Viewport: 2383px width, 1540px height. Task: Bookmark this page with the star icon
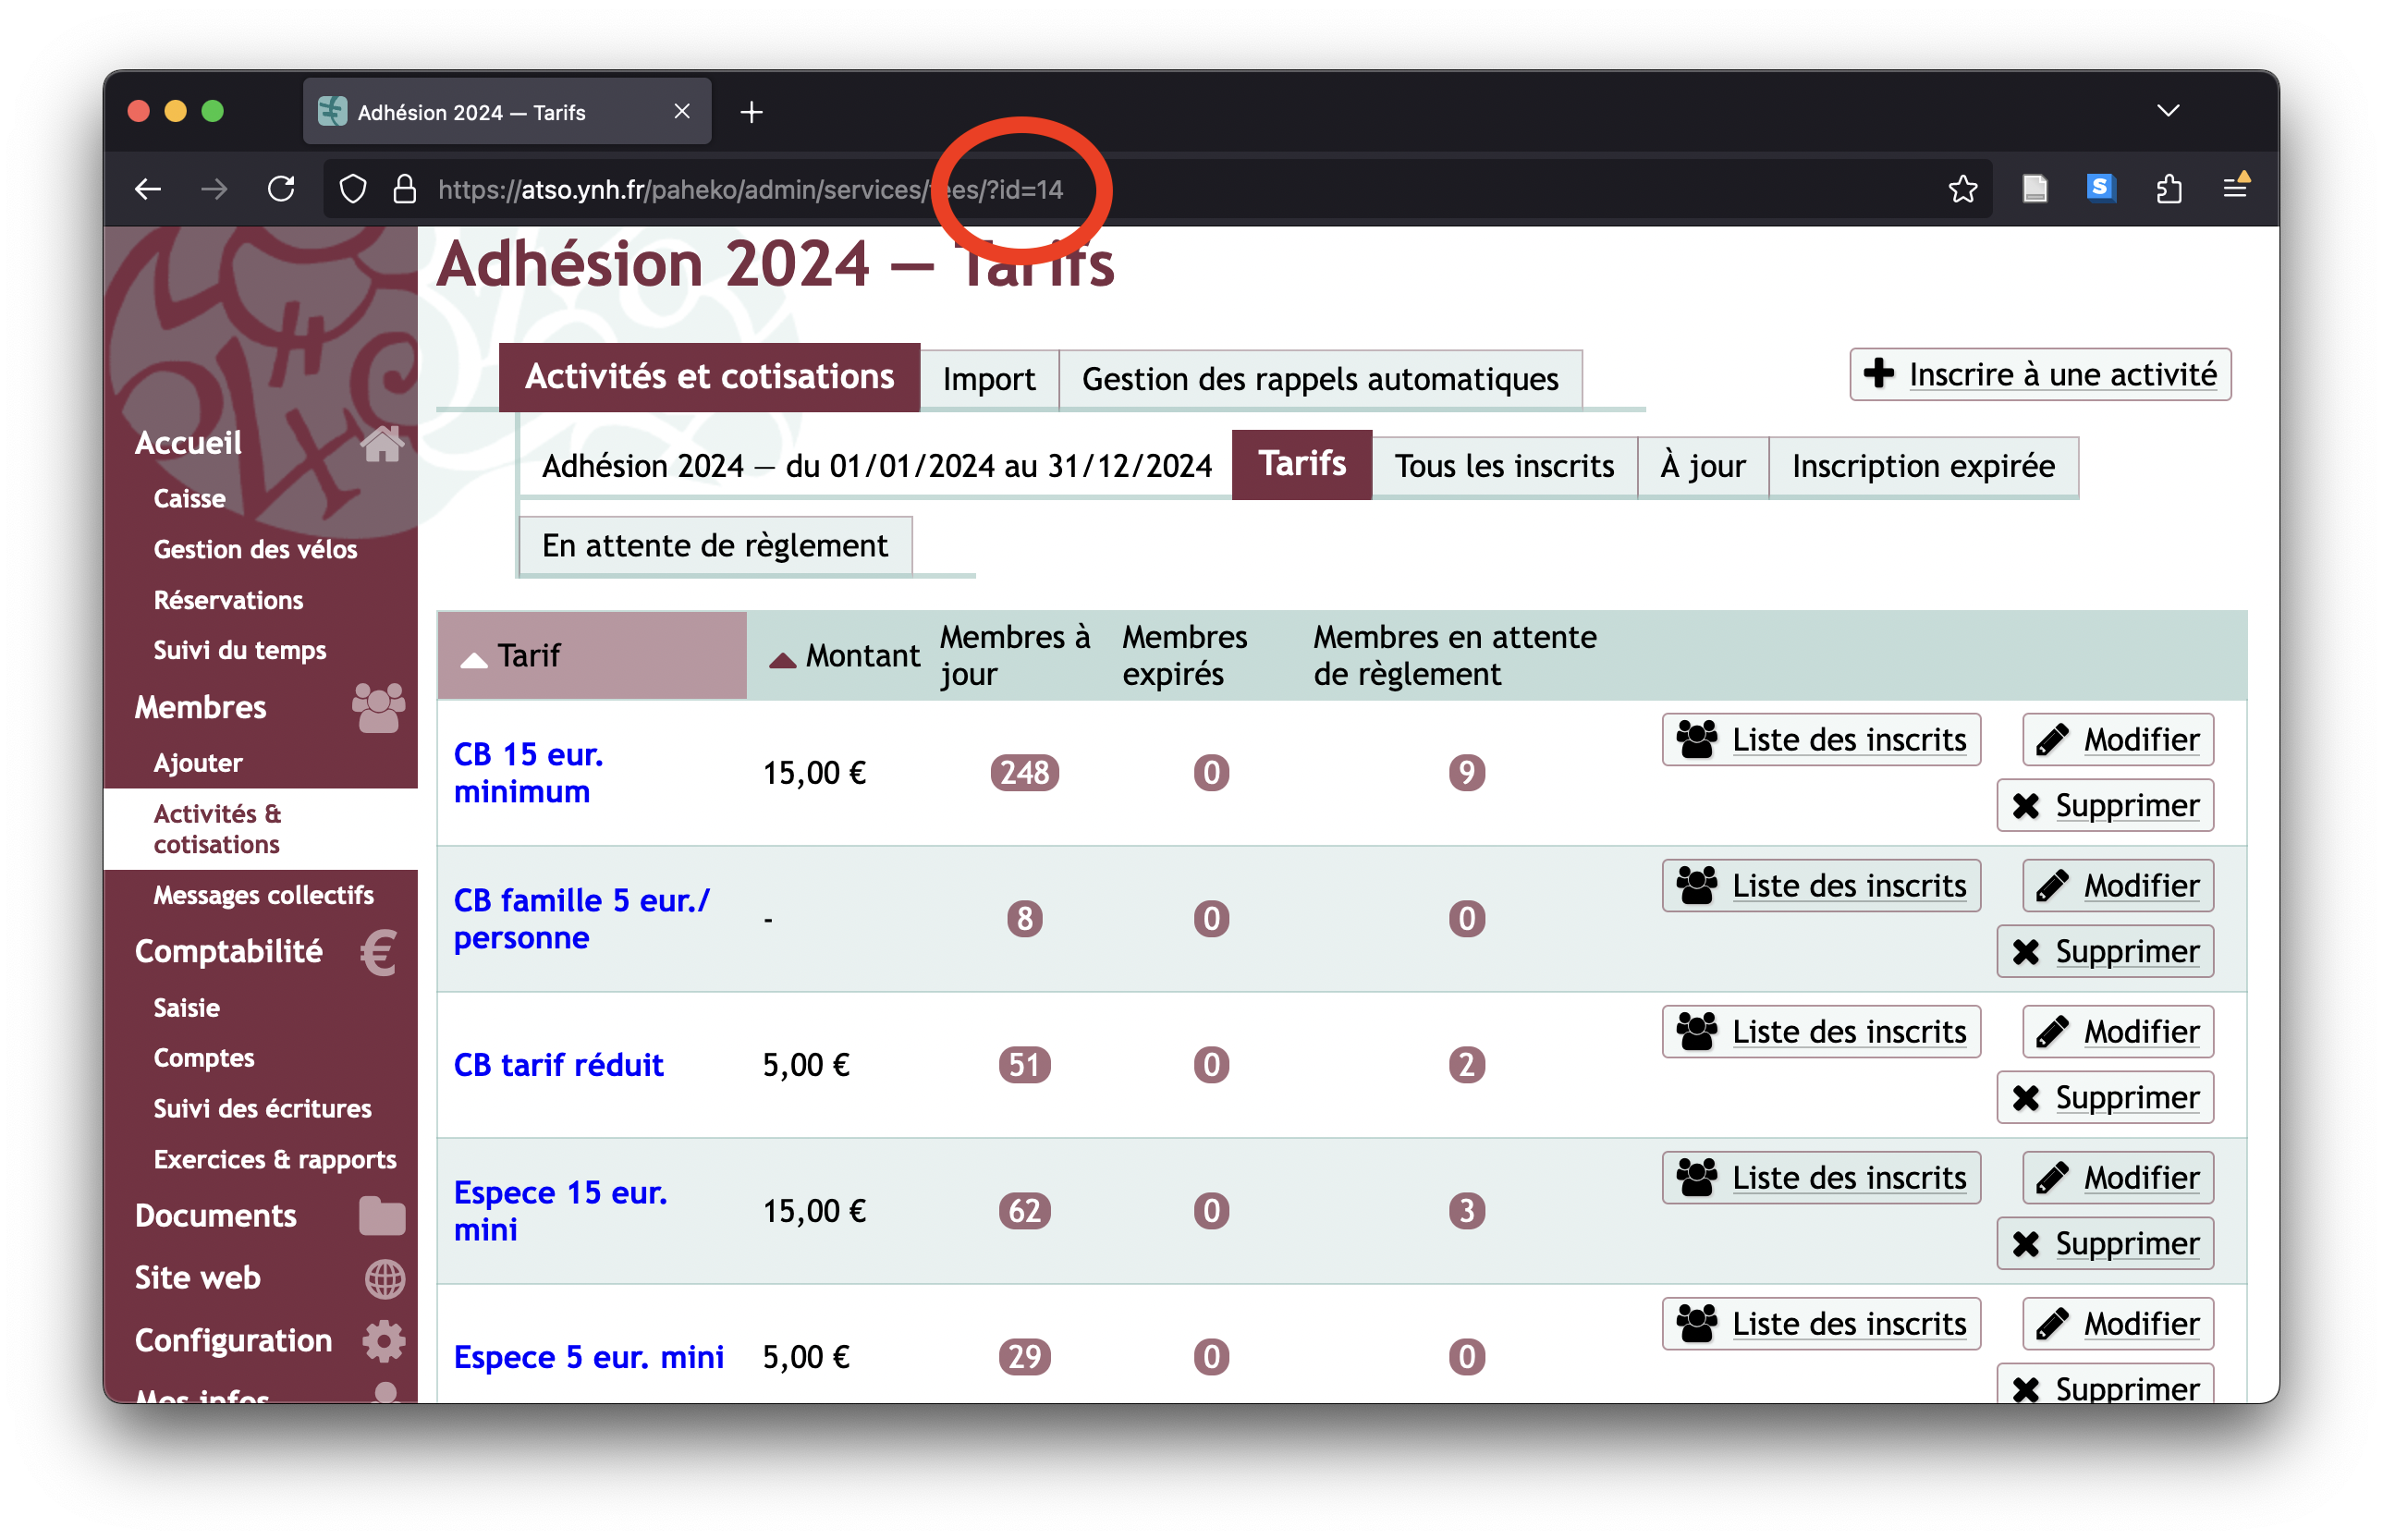click(1962, 189)
